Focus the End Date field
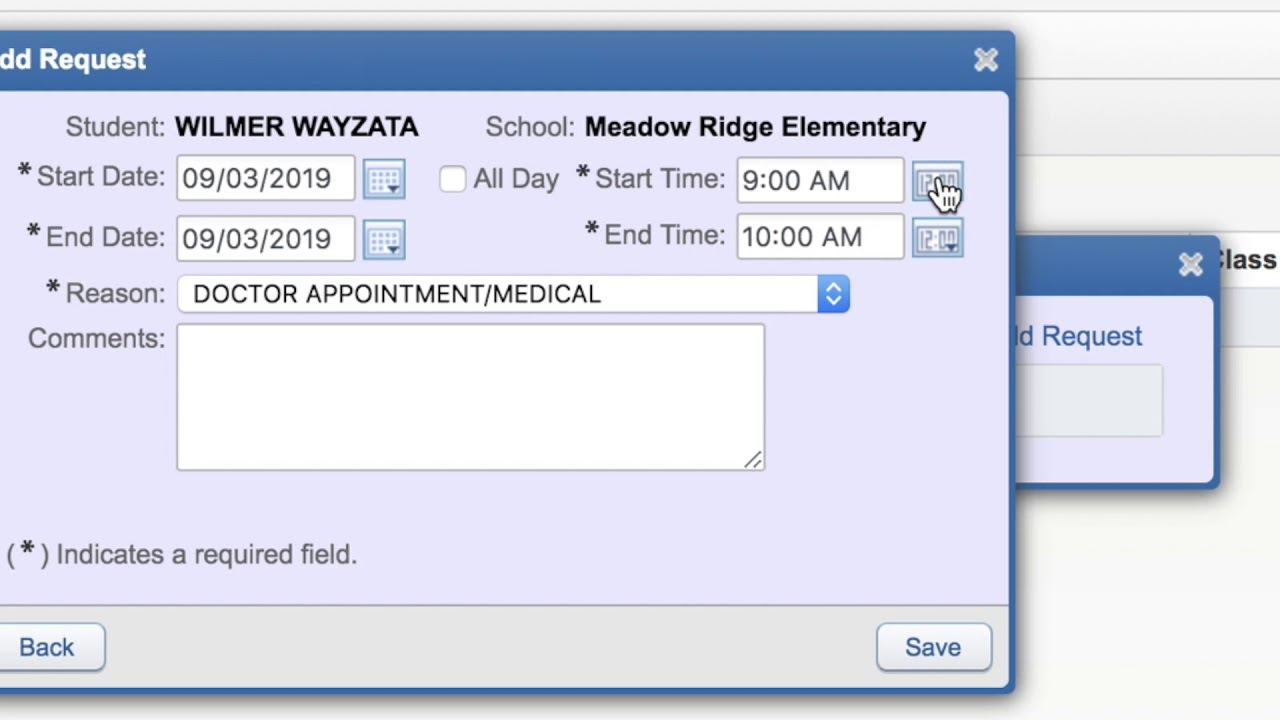The image size is (1280, 720). [265, 239]
